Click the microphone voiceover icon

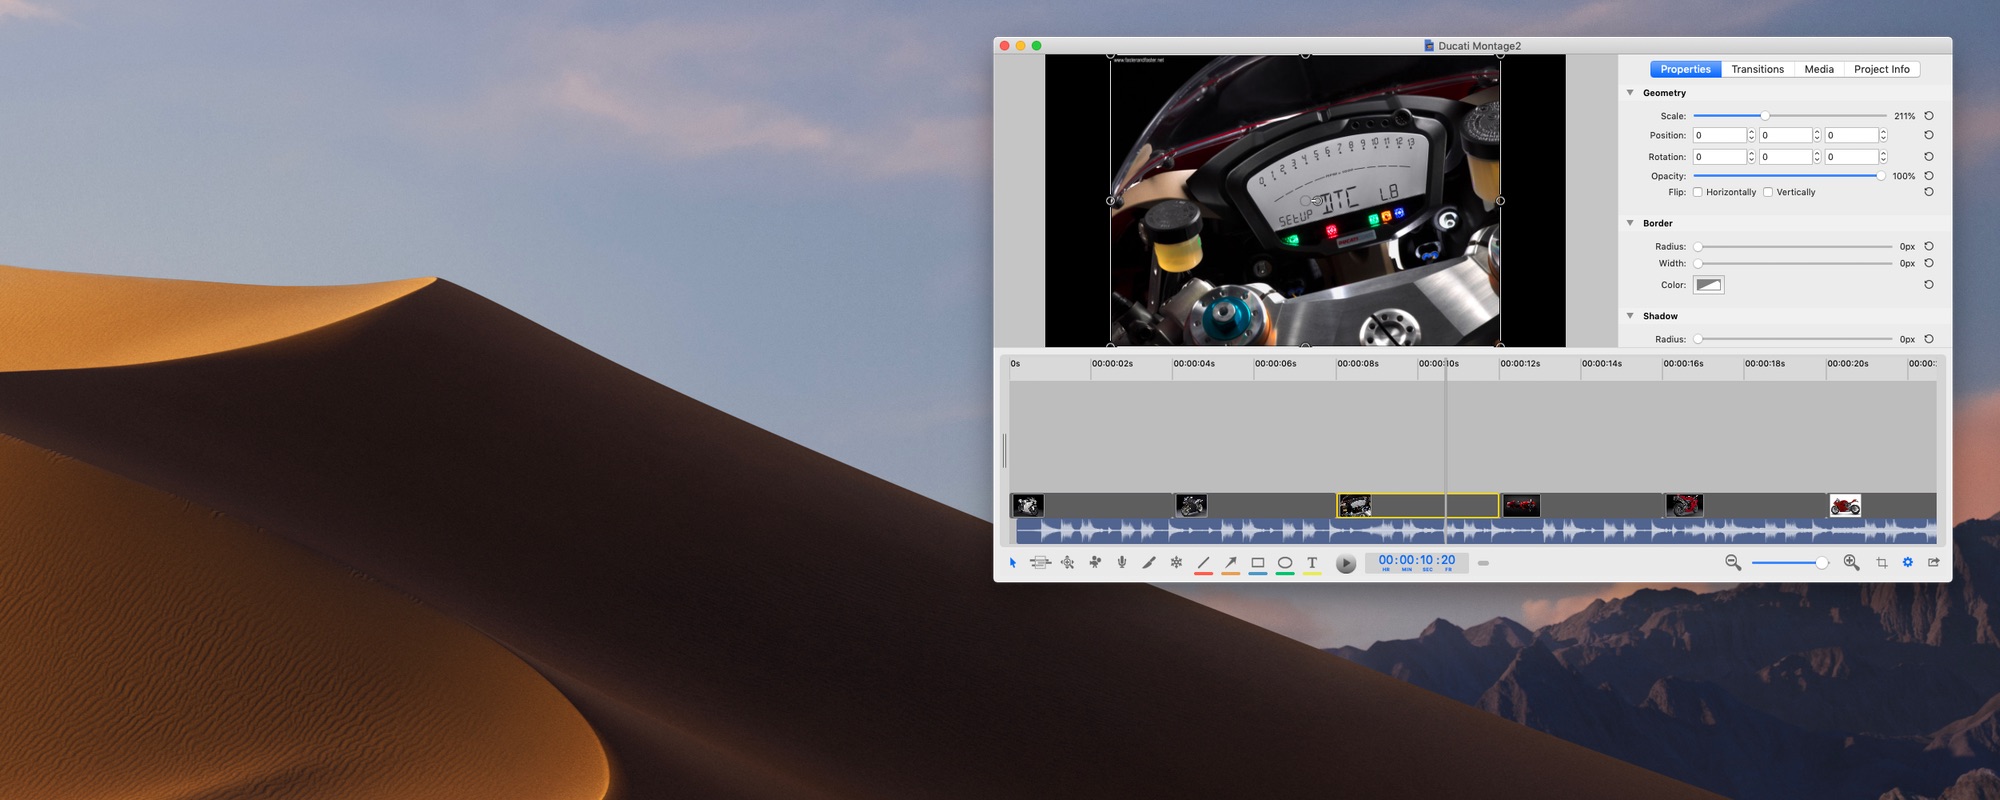[x=1122, y=563]
